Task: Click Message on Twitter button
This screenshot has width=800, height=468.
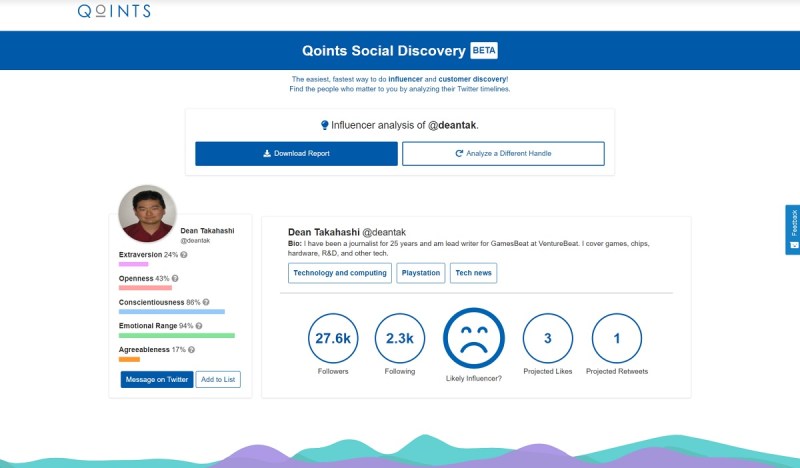Action: (157, 379)
